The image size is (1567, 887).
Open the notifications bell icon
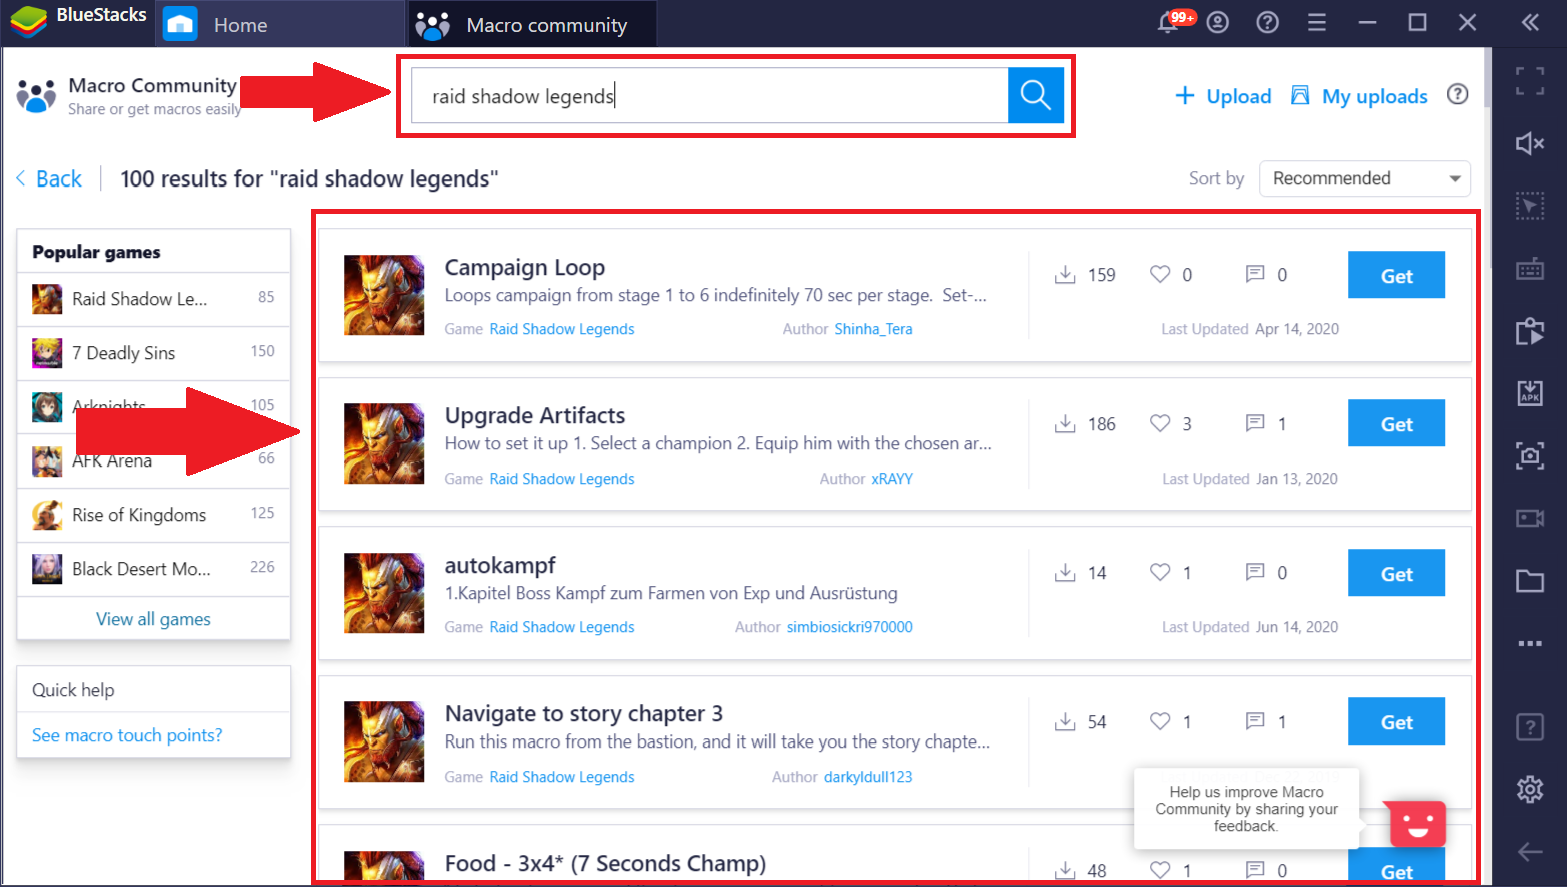(x=1168, y=23)
